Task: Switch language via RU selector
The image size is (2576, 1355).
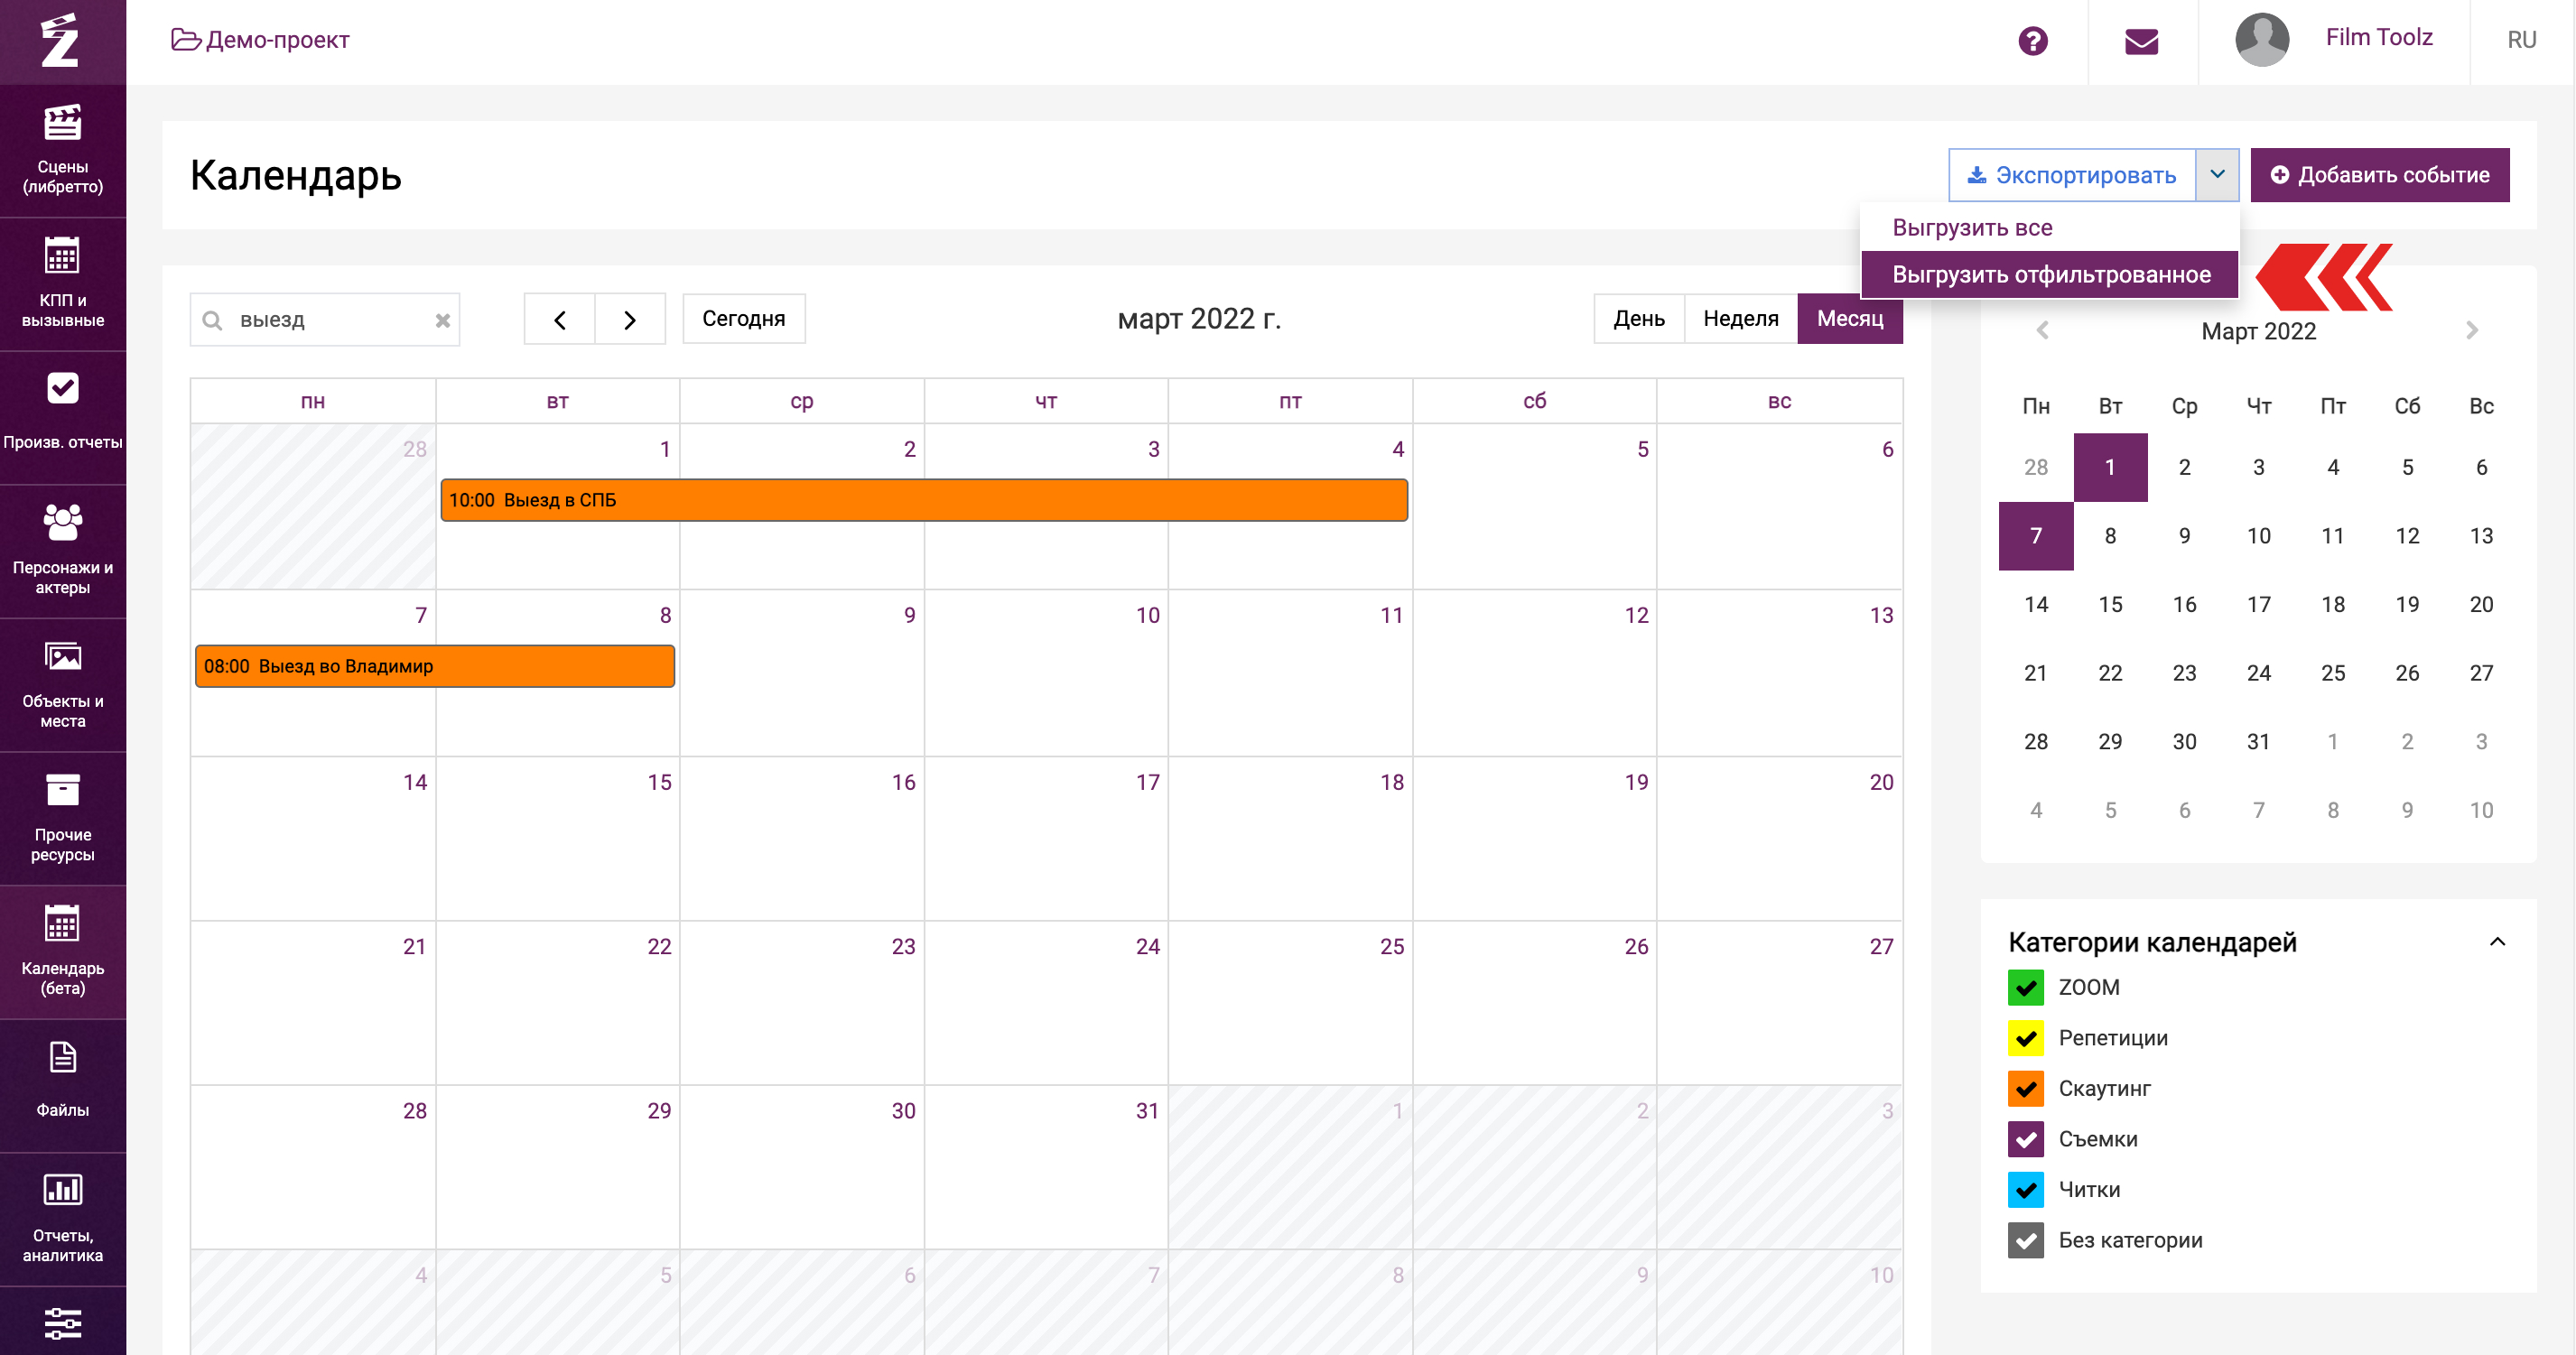Action: click(x=2521, y=40)
